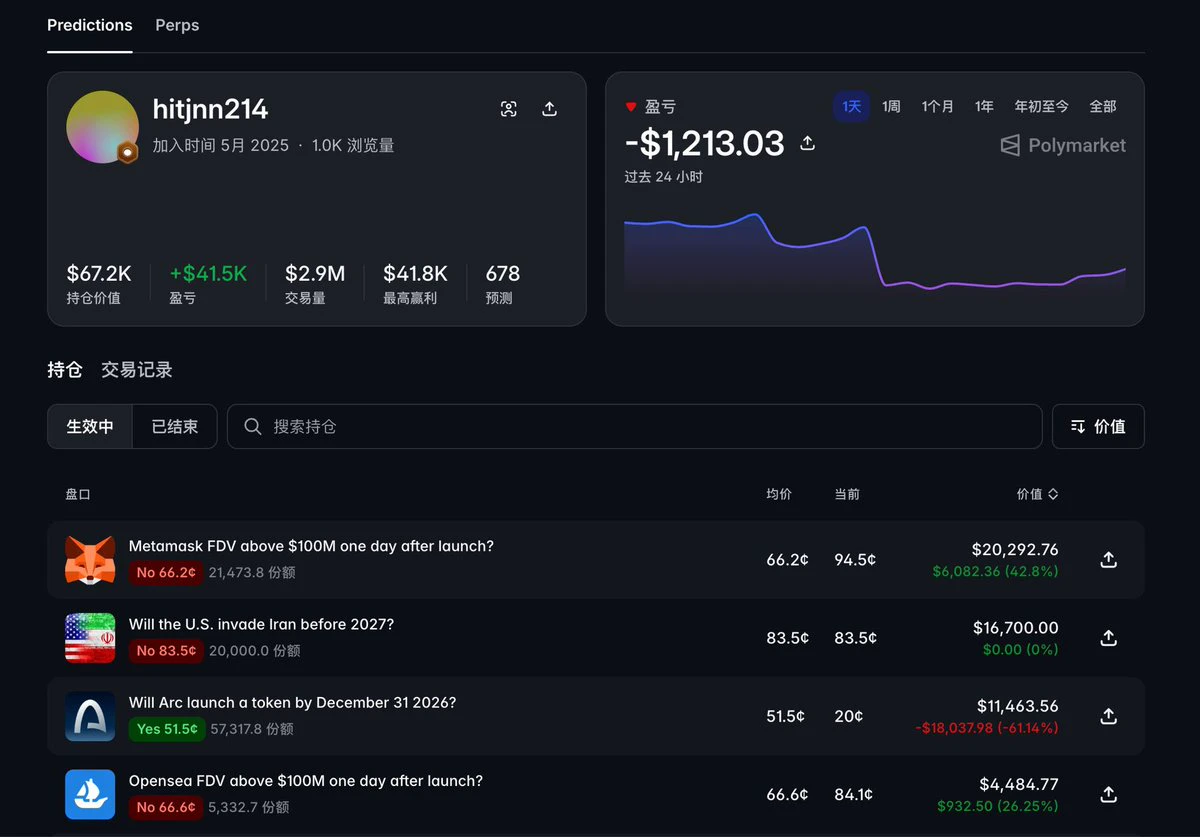Click the -$18,037.98 (-61.14%) loss figure
The width and height of the screenshot is (1200, 837).
point(987,728)
